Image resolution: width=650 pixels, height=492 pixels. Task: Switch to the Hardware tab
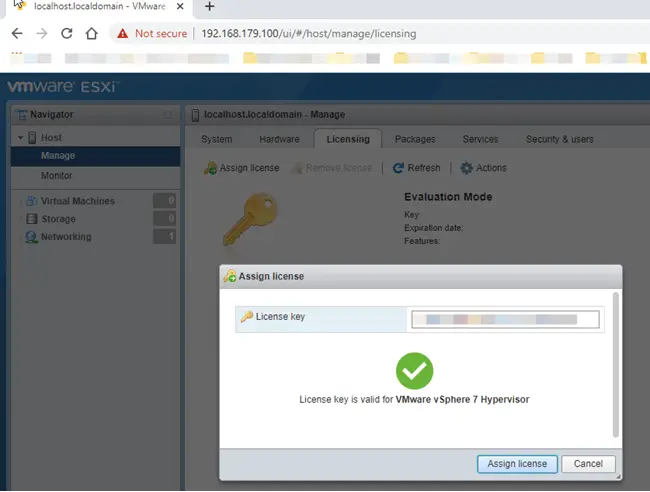pyautogui.click(x=279, y=139)
